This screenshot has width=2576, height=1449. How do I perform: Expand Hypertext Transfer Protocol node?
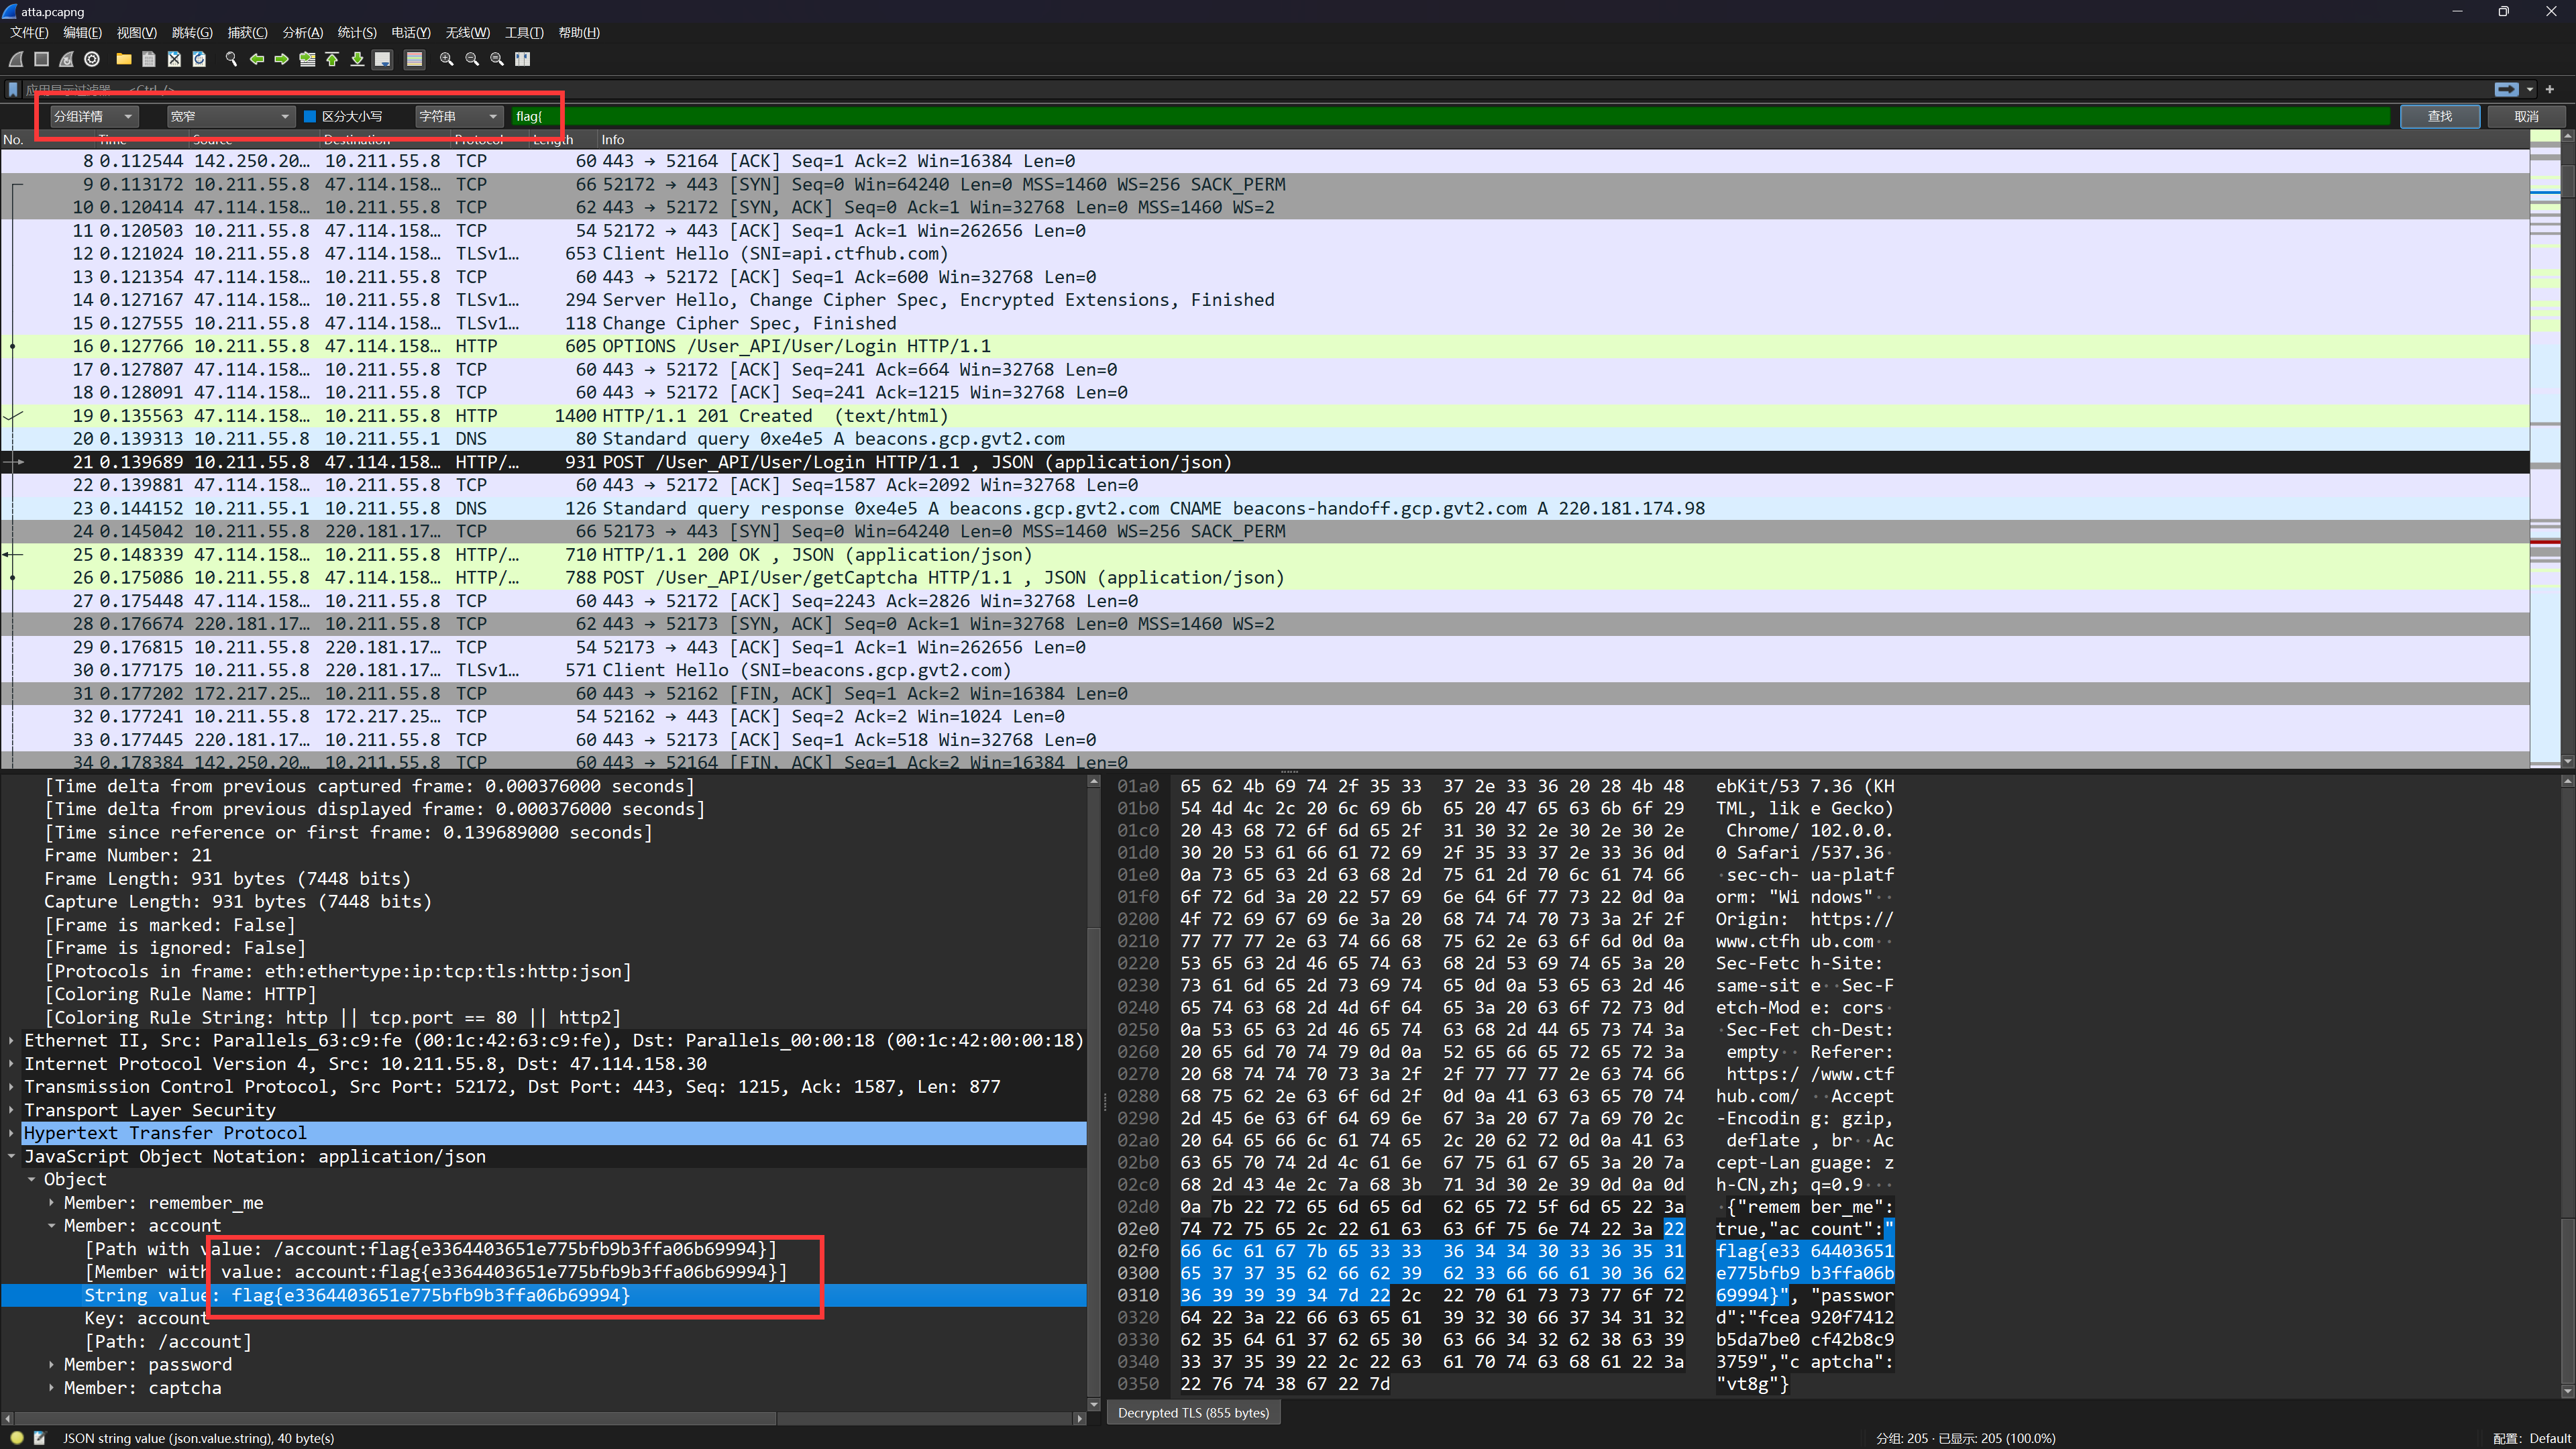[11, 1133]
